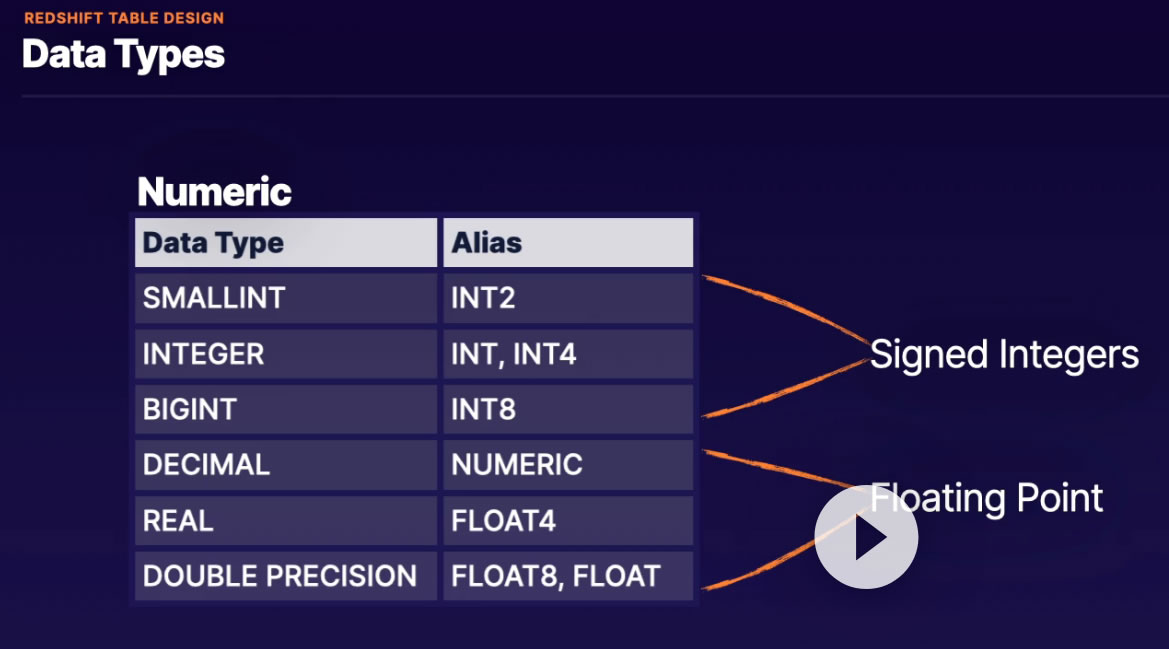Click the Data Type column header

[286, 243]
